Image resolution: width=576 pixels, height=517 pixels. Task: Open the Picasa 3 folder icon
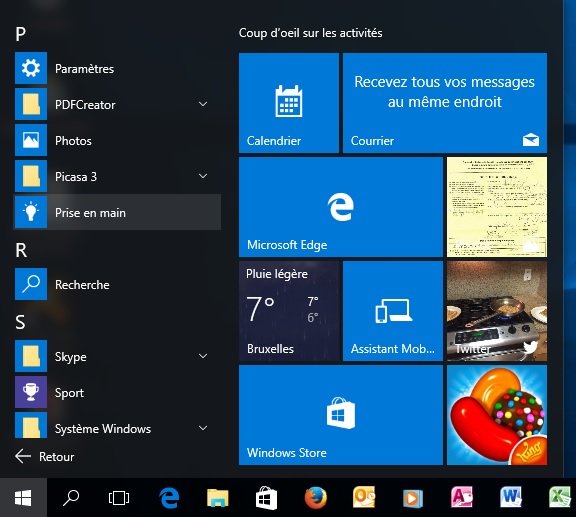pyautogui.click(x=31, y=176)
